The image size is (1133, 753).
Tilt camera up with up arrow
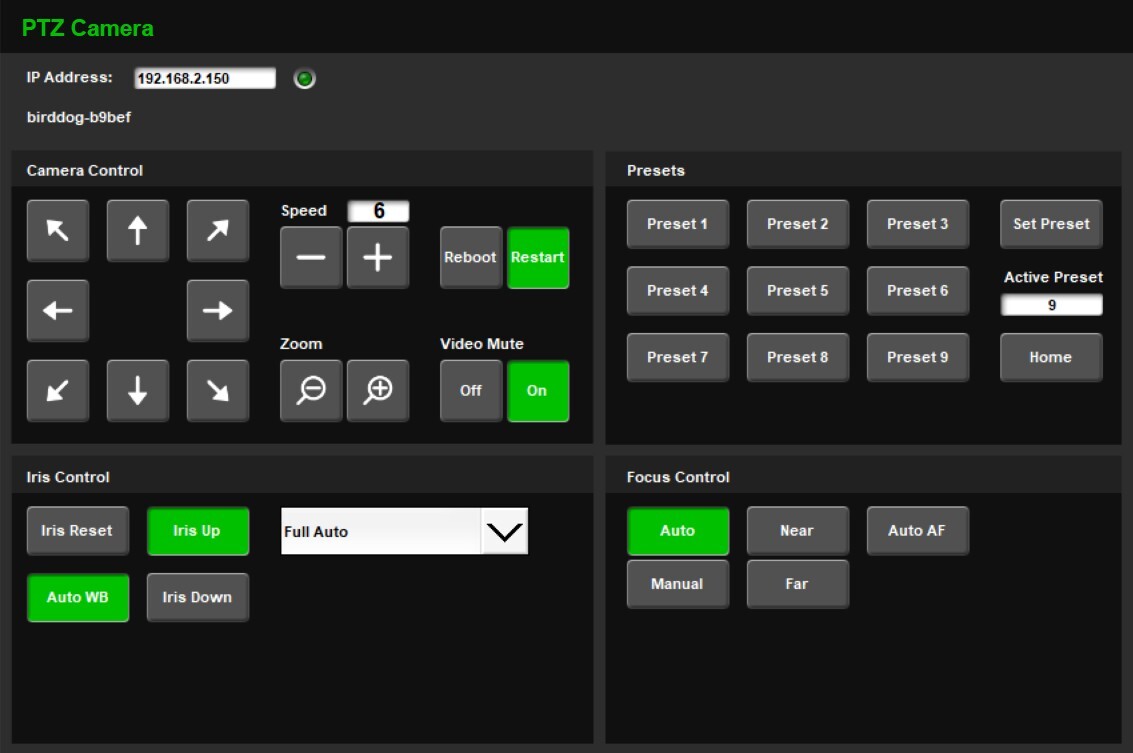tap(138, 231)
